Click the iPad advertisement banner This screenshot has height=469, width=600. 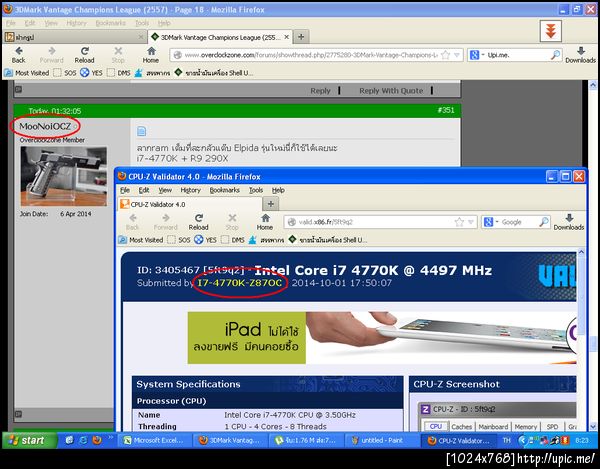[382, 338]
